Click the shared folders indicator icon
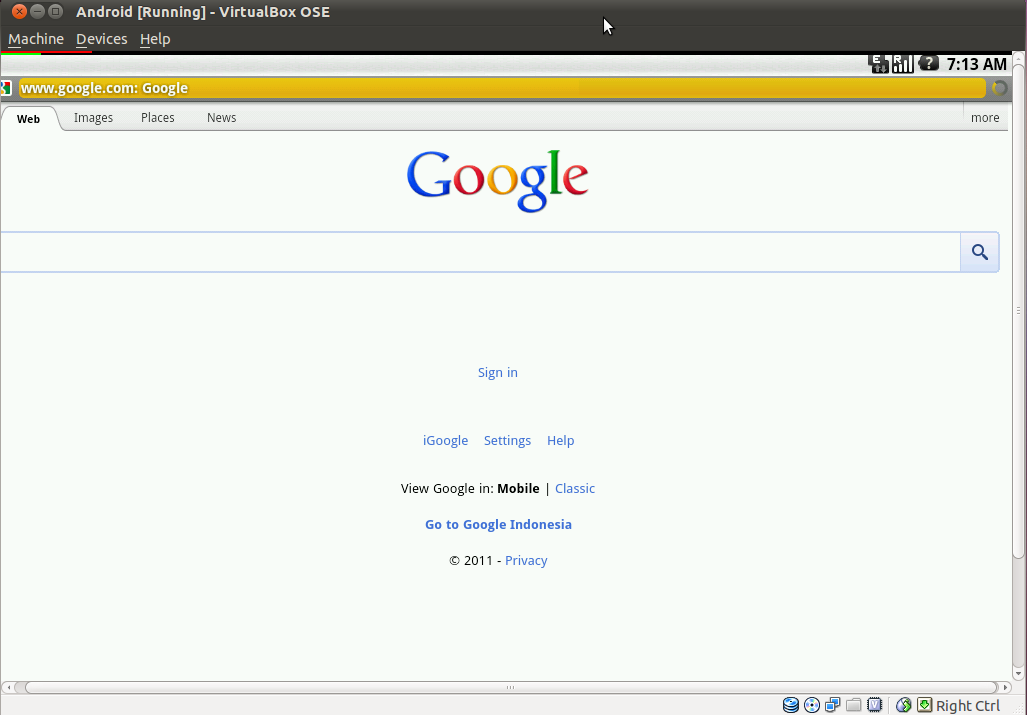 coord(853,705)
